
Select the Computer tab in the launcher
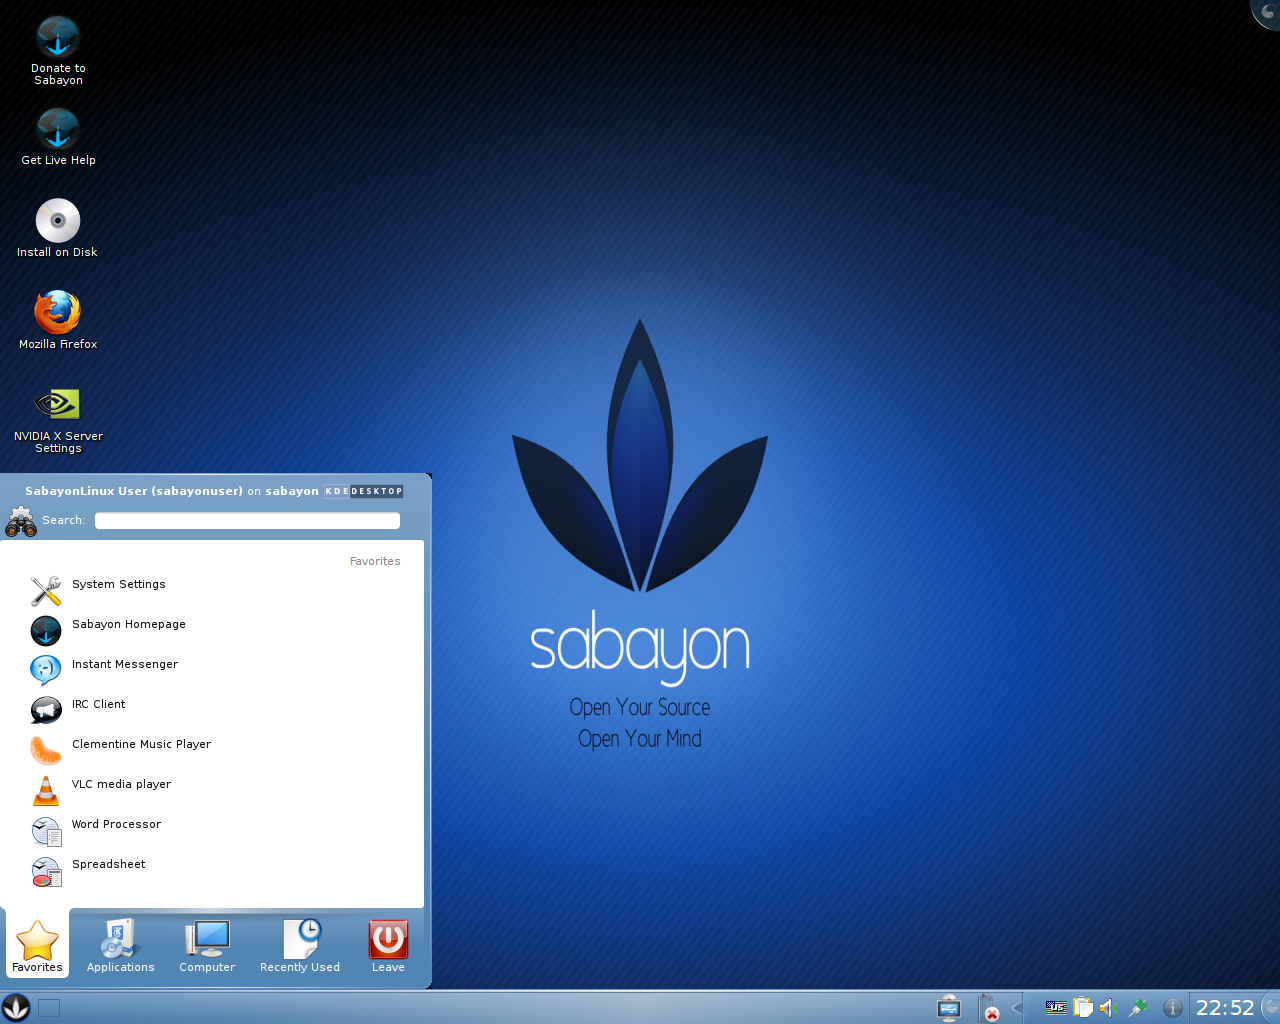tap(207, 946)
